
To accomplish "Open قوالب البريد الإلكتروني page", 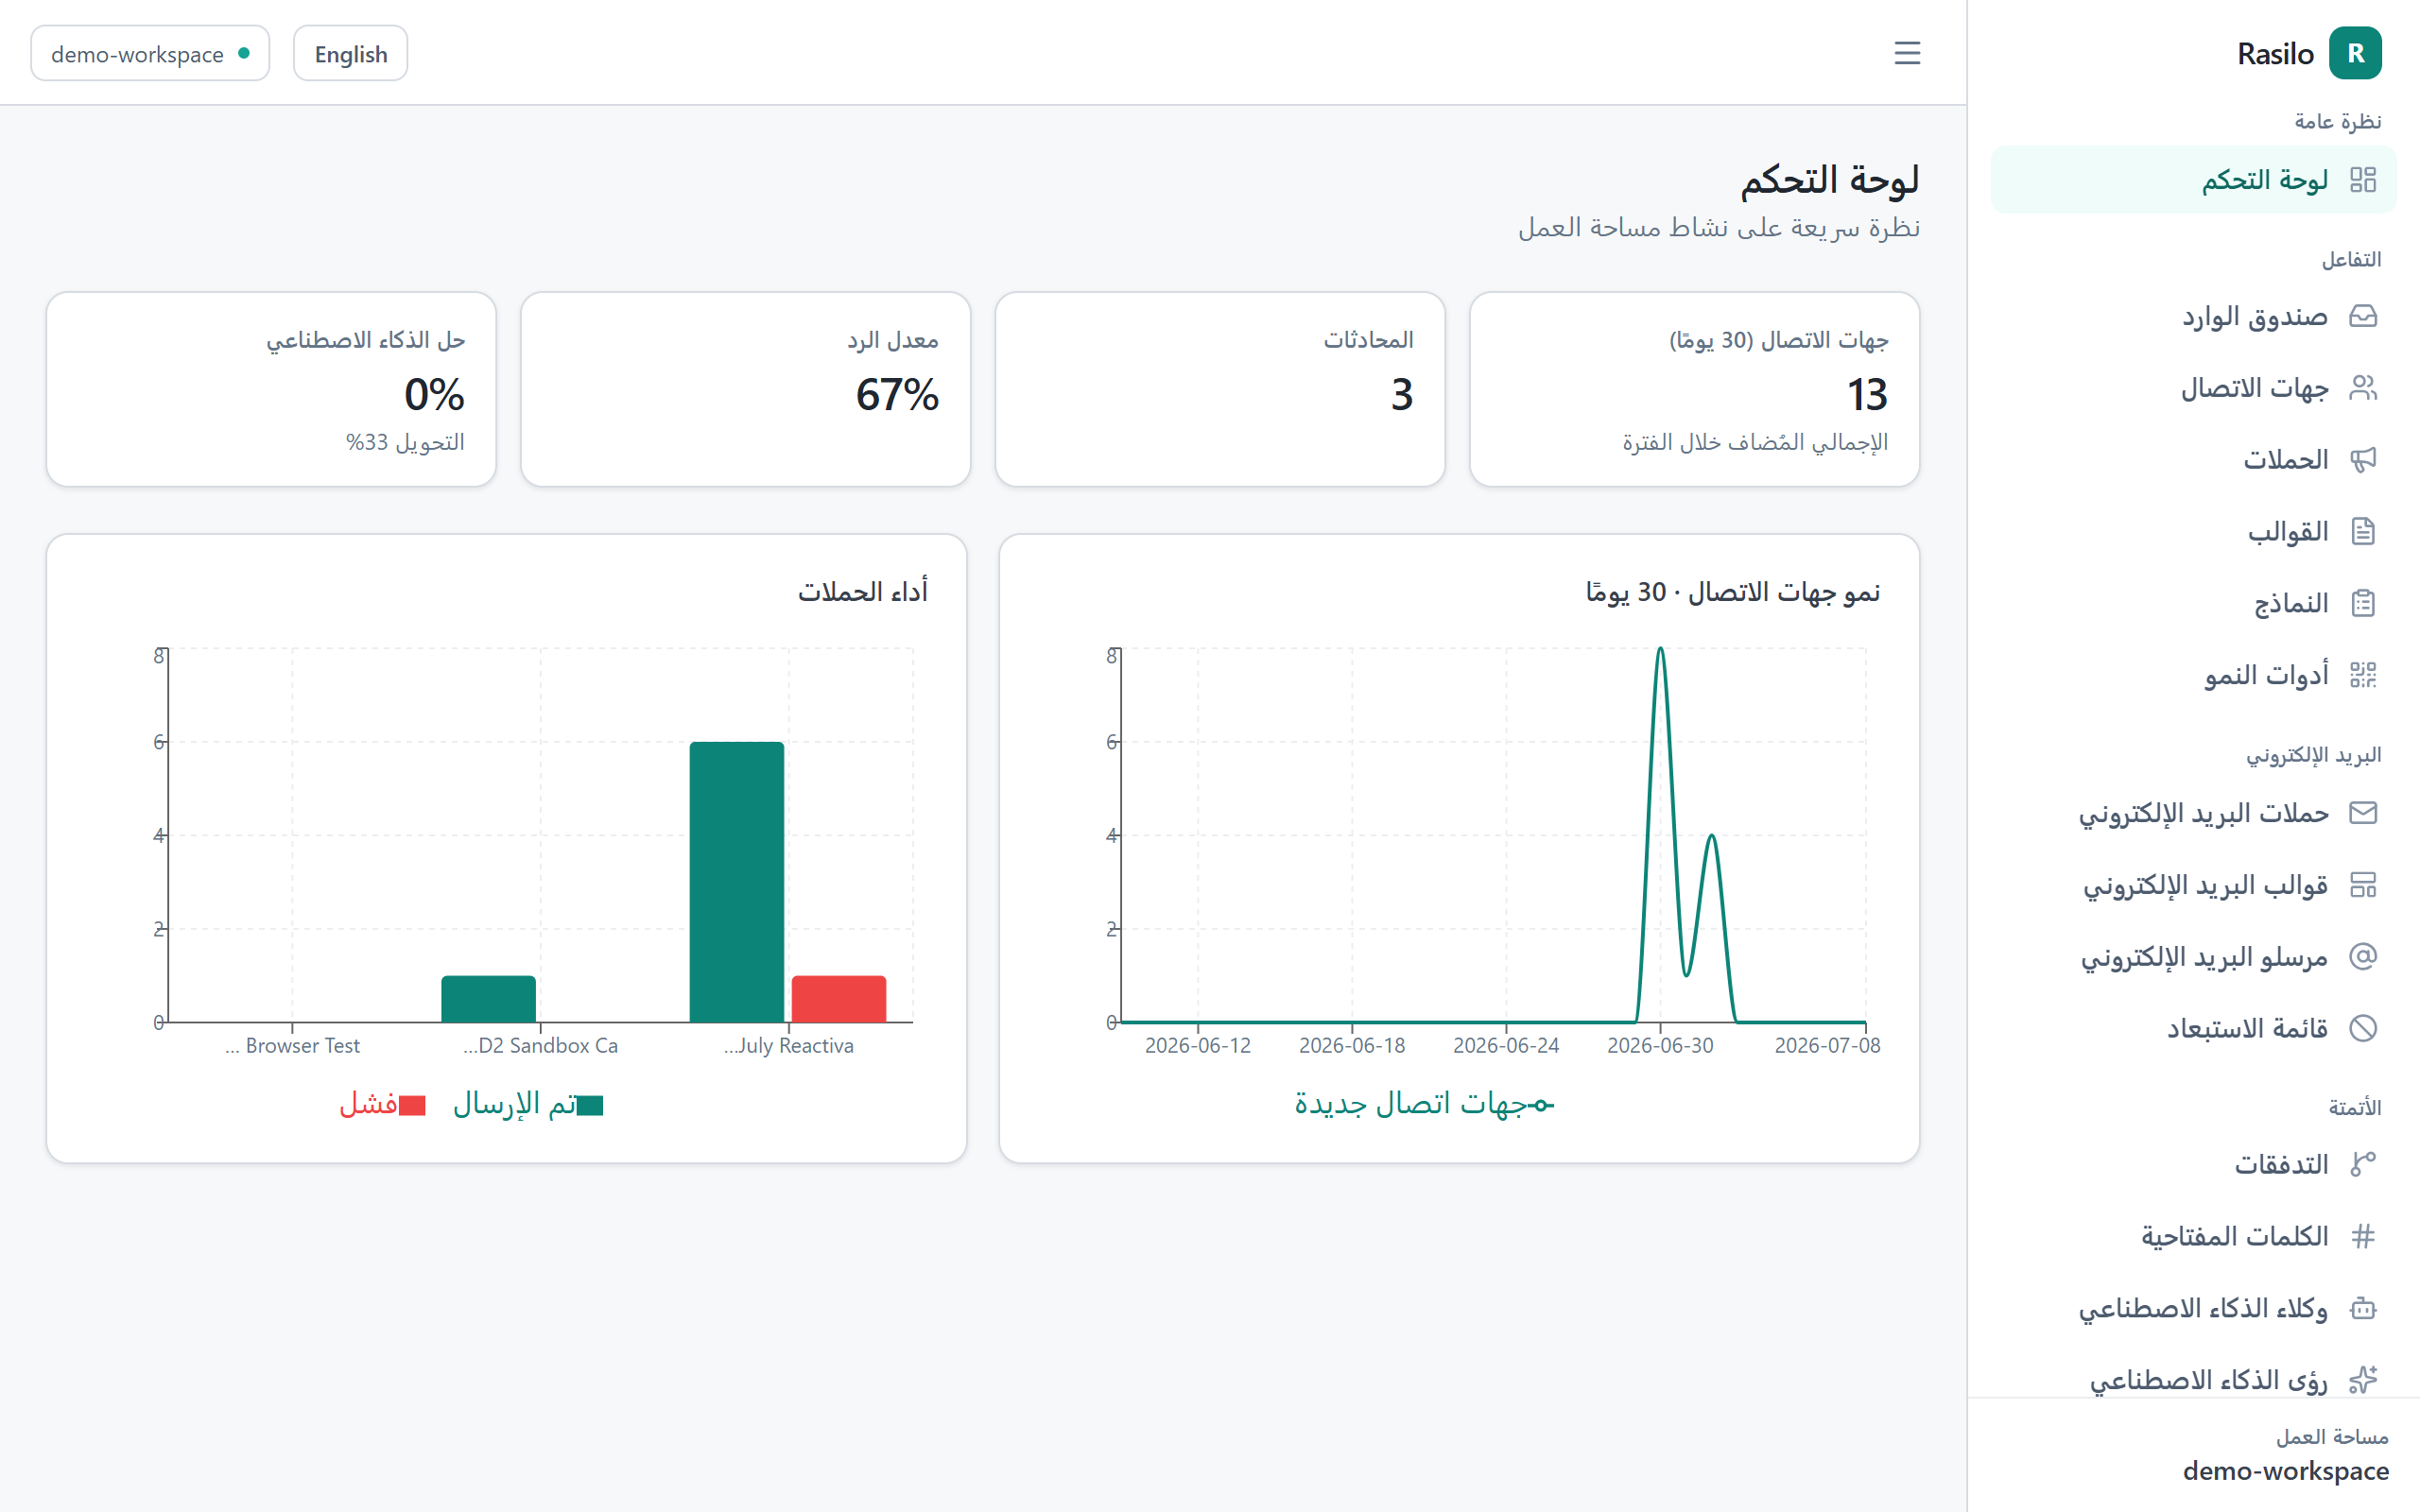I will (2194, 885).
